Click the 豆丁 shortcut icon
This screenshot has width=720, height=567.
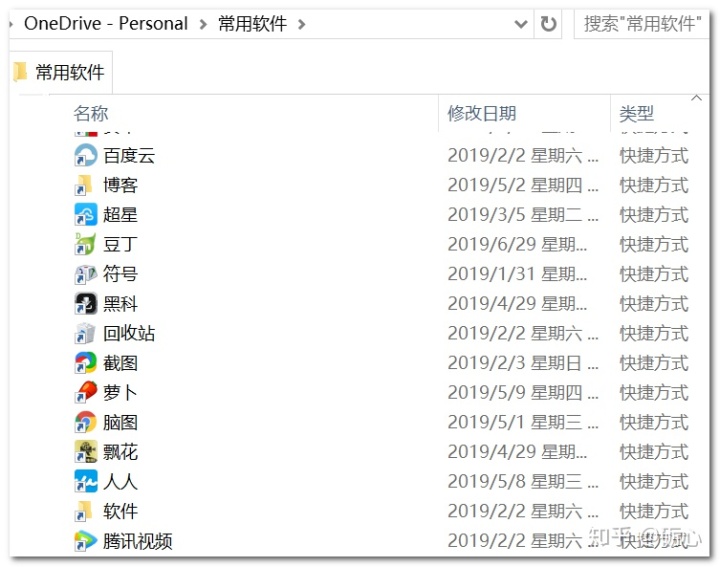point(86,244)
